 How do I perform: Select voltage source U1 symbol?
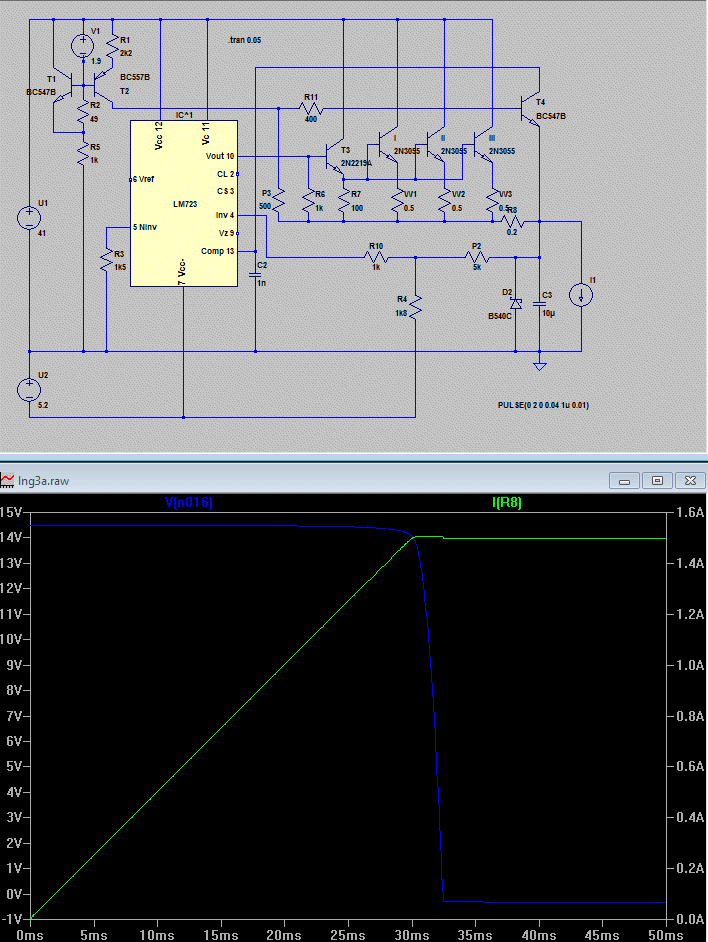point(29,217)
